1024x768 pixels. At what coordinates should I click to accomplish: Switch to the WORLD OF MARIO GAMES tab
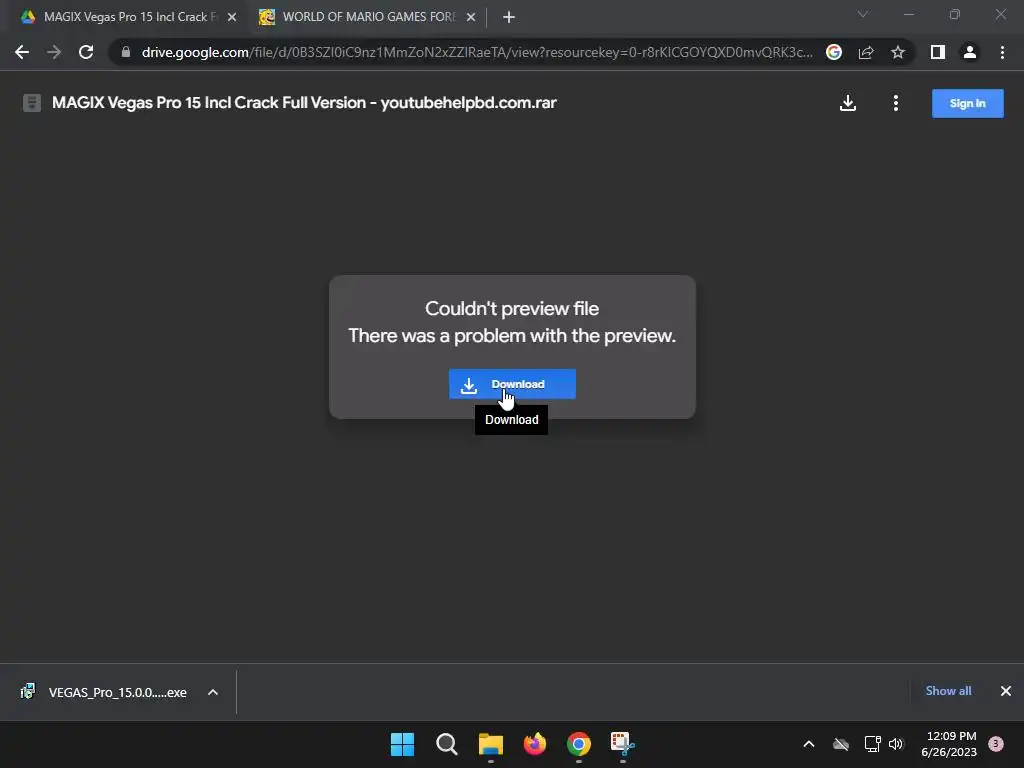[x=369, y=17]
